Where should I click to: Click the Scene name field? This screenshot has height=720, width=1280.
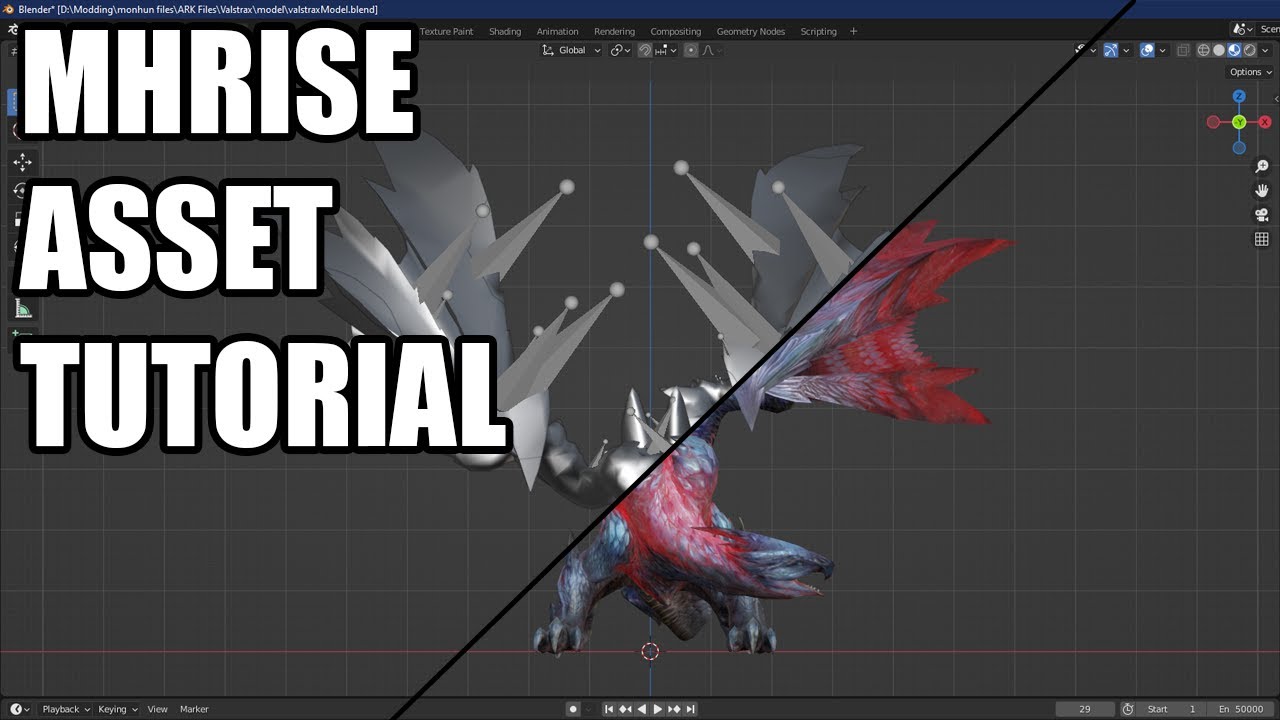click(1269, 30)
